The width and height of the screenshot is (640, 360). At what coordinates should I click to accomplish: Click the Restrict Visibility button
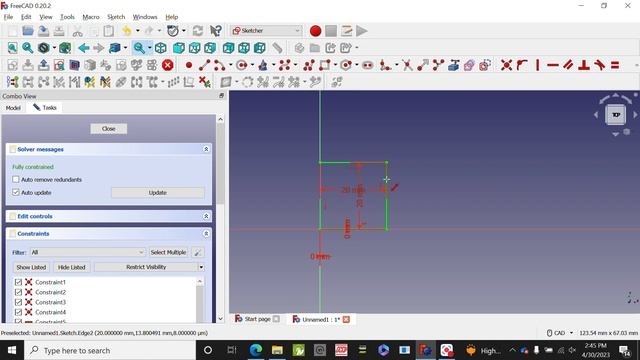(146, 267)
